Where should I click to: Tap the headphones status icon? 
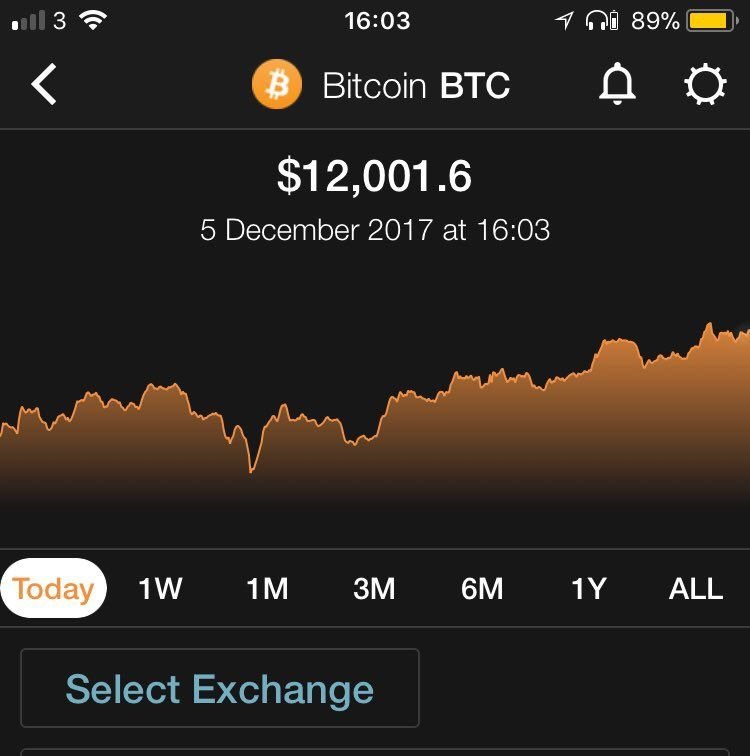602,21
